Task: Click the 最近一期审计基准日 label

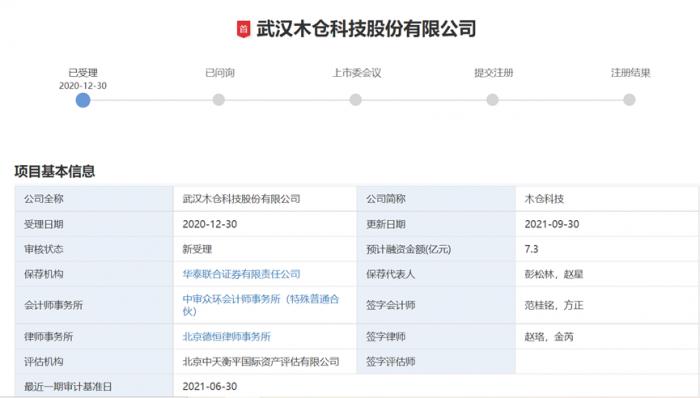Action: 68,386
